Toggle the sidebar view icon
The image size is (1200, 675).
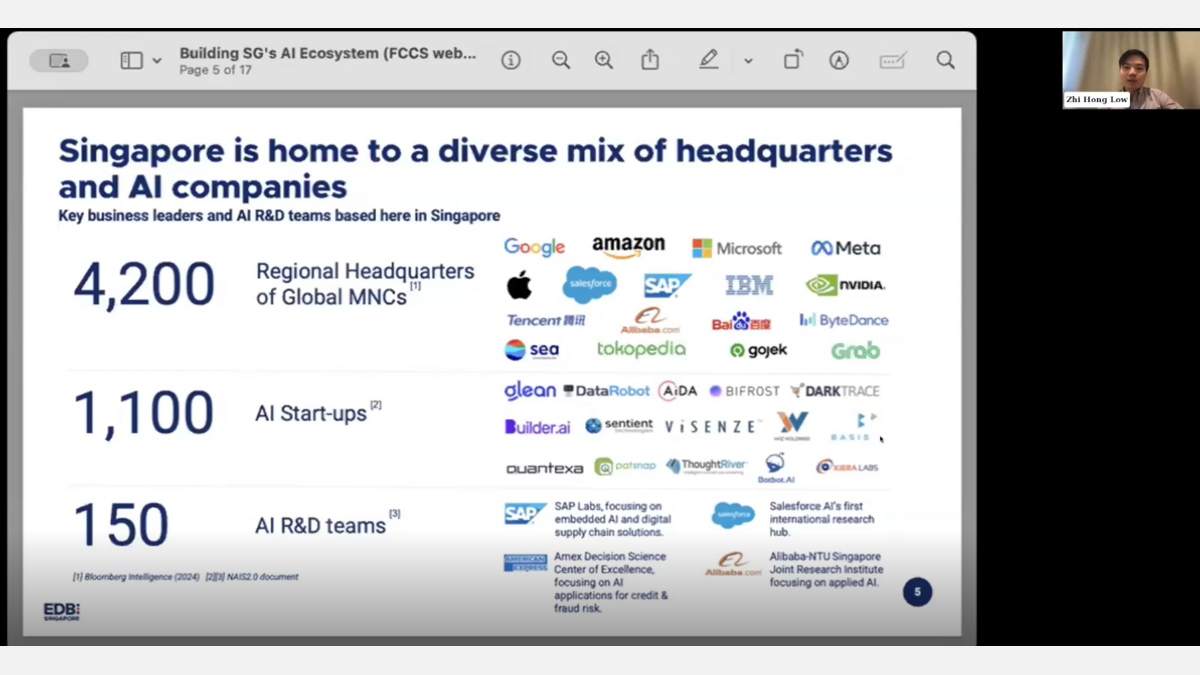131,61
